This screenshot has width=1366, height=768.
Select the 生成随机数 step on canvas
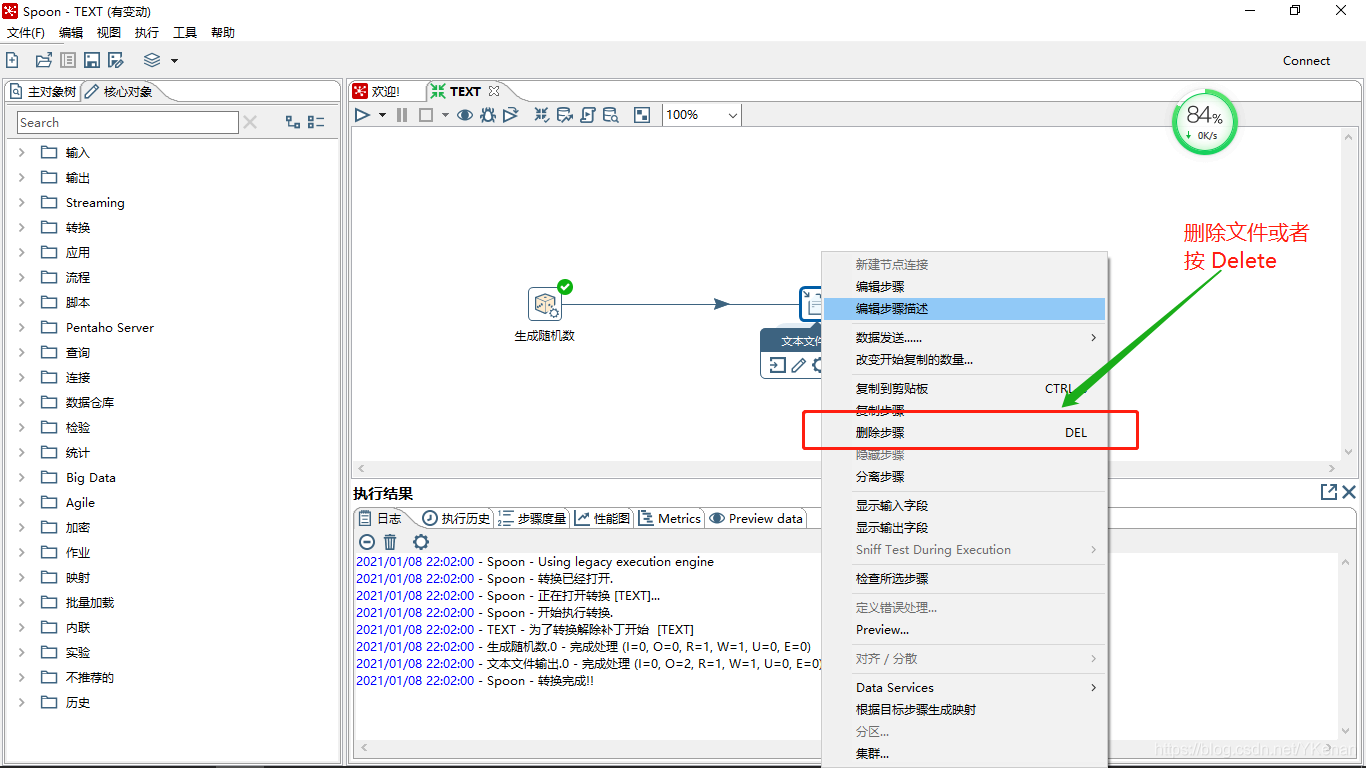545,304
